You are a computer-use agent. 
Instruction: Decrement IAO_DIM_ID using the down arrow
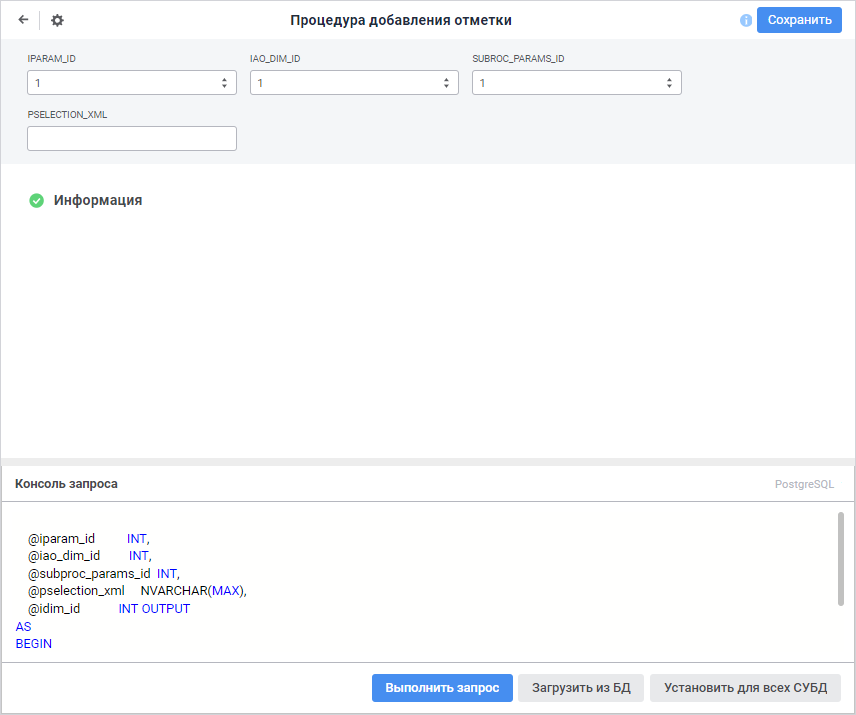tap(446, 86)
